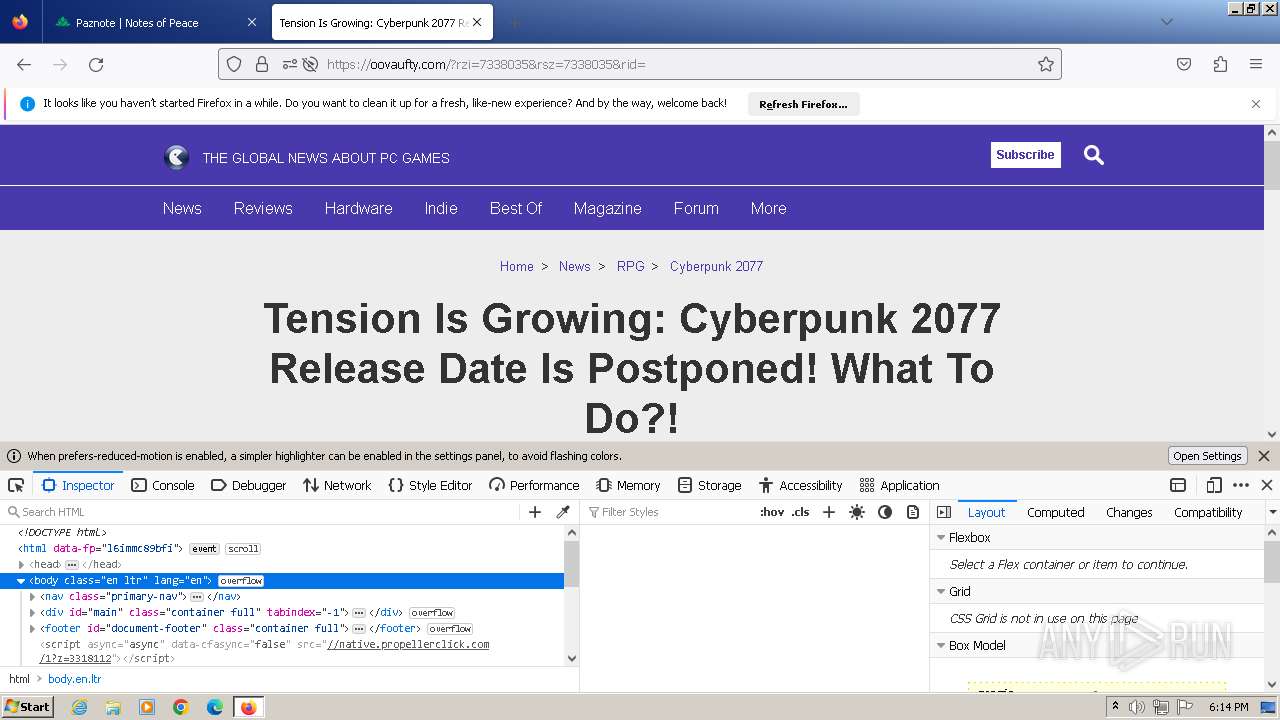This screenshot has width=1280, height=720.
Task: Click the RPG breadcrumb link
Action: tap(630, 266)
